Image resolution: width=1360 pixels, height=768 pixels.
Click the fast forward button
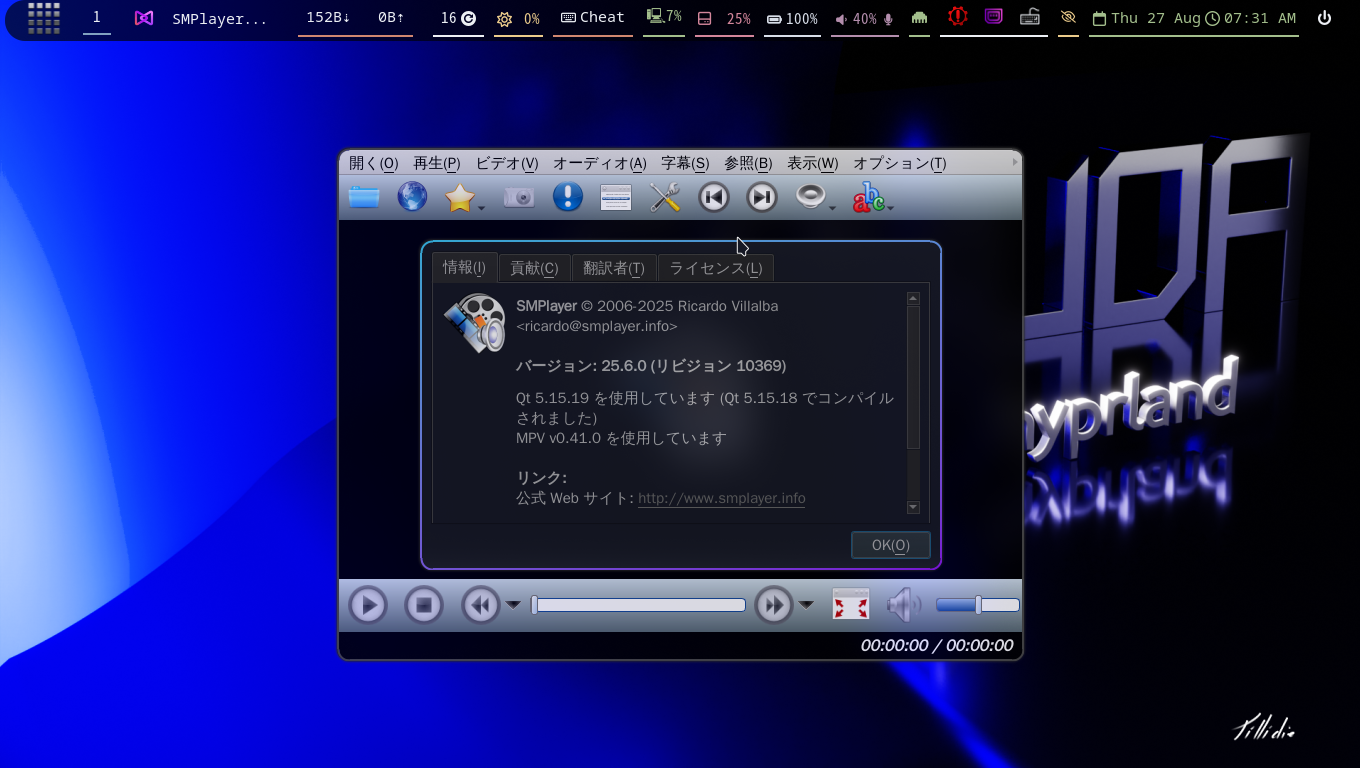tap(773, 605)
